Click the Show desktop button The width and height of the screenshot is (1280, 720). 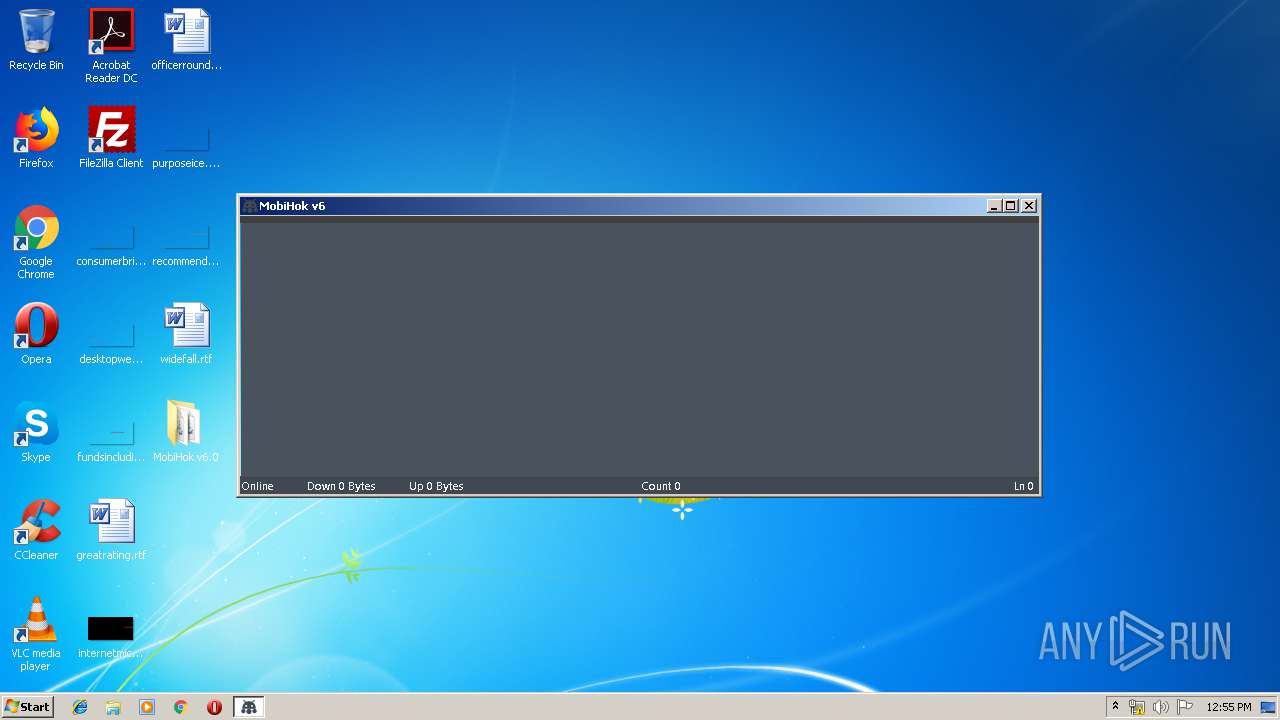pyautogui.click(x=1270, y=707)
